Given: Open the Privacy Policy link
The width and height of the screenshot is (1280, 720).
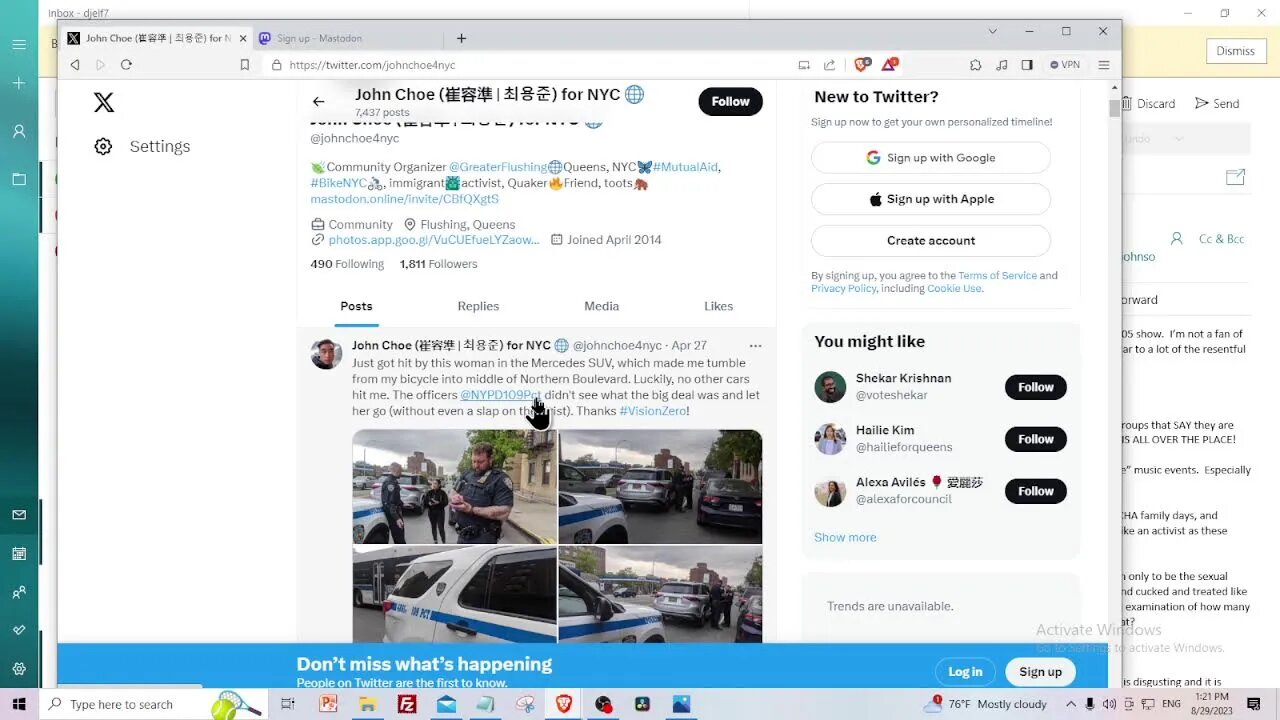Looking at the screenshot, I should tap(843, 289).
